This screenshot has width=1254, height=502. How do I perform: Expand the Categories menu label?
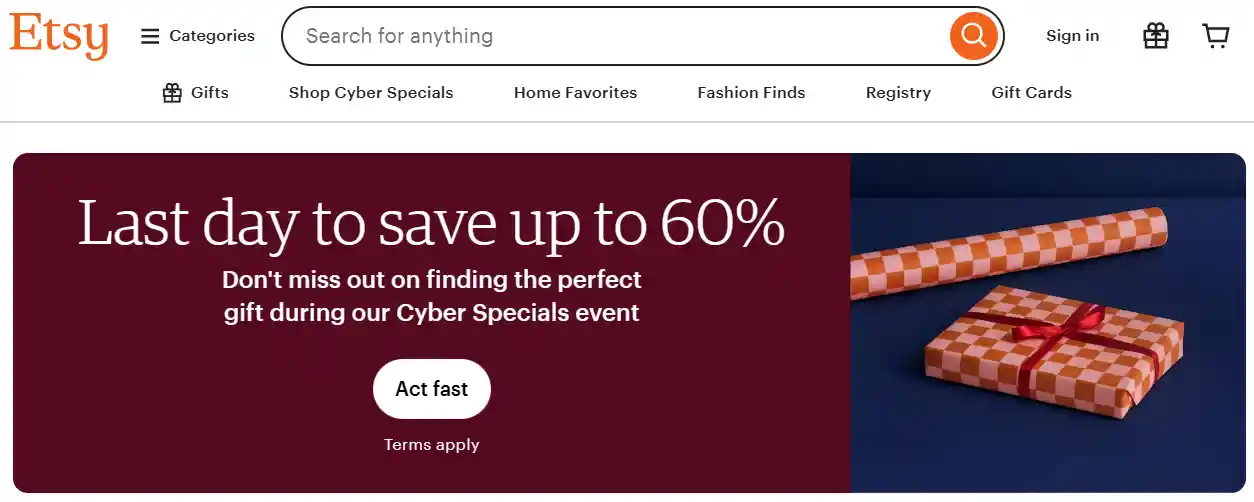coord(212,36)
